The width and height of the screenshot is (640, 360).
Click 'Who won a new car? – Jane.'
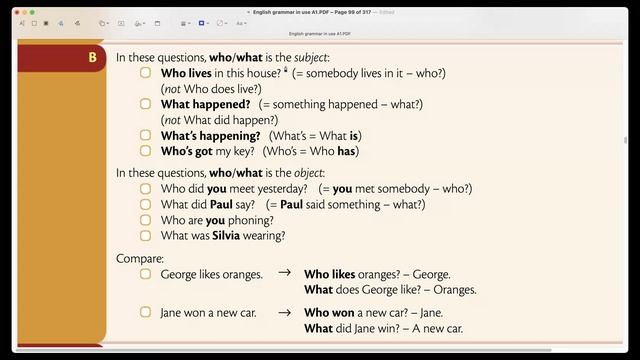[x=373, y=313]
